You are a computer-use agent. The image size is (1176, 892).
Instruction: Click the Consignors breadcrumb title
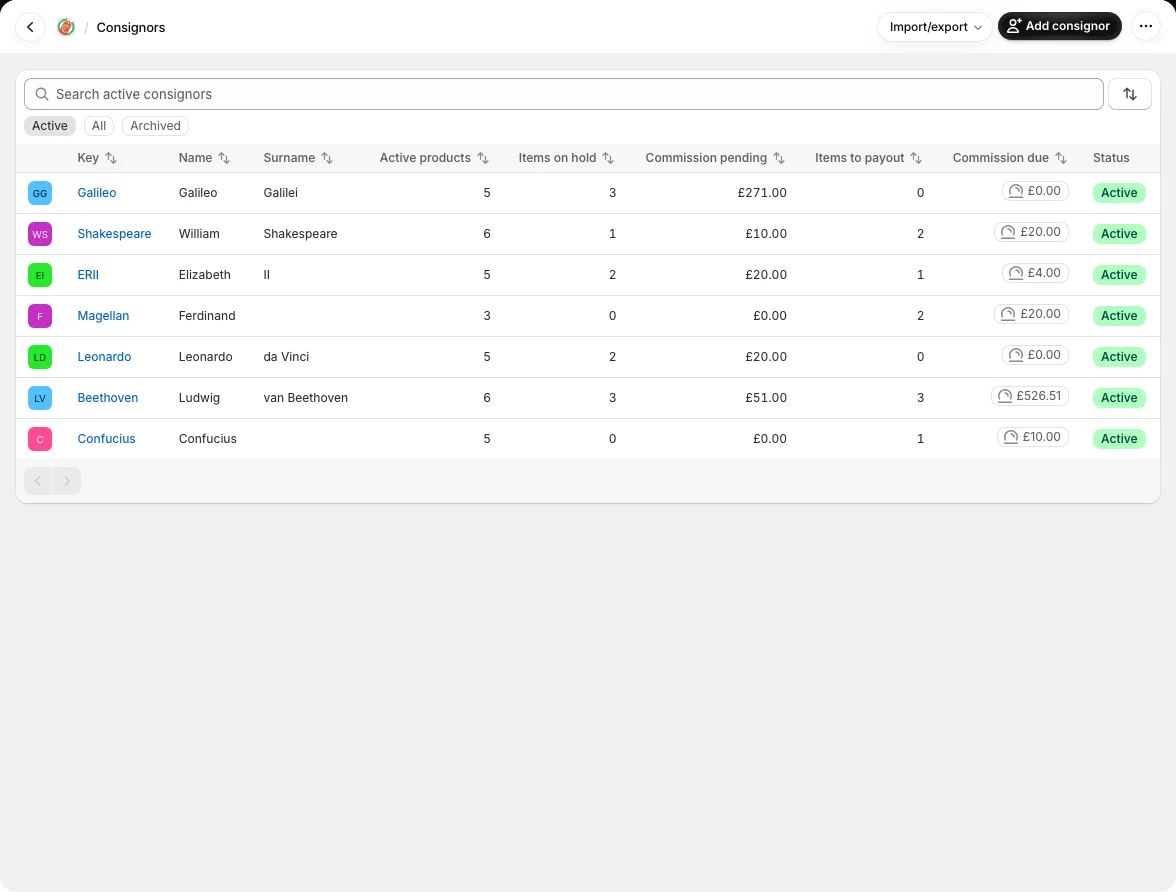130,27
